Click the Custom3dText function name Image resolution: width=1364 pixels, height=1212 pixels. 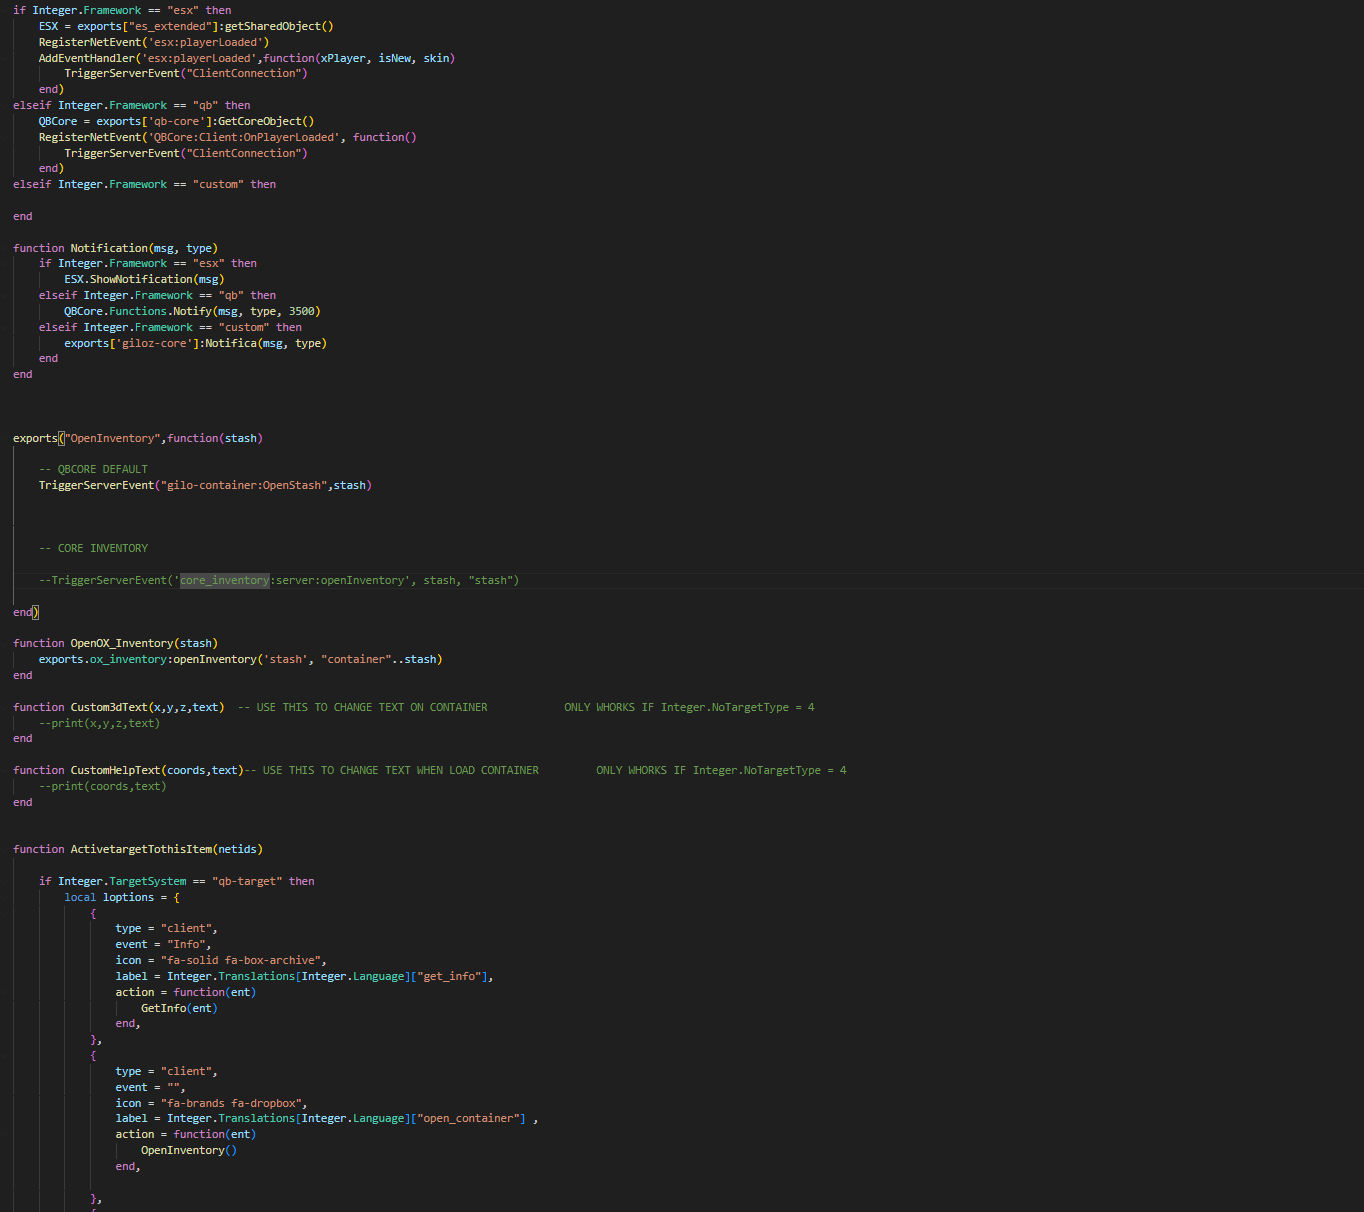click(x=109, y=707)
